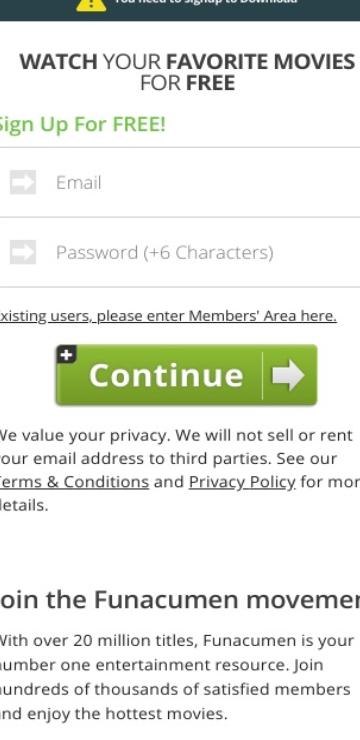Click the arrow icon beside Password

click(23, 252)
